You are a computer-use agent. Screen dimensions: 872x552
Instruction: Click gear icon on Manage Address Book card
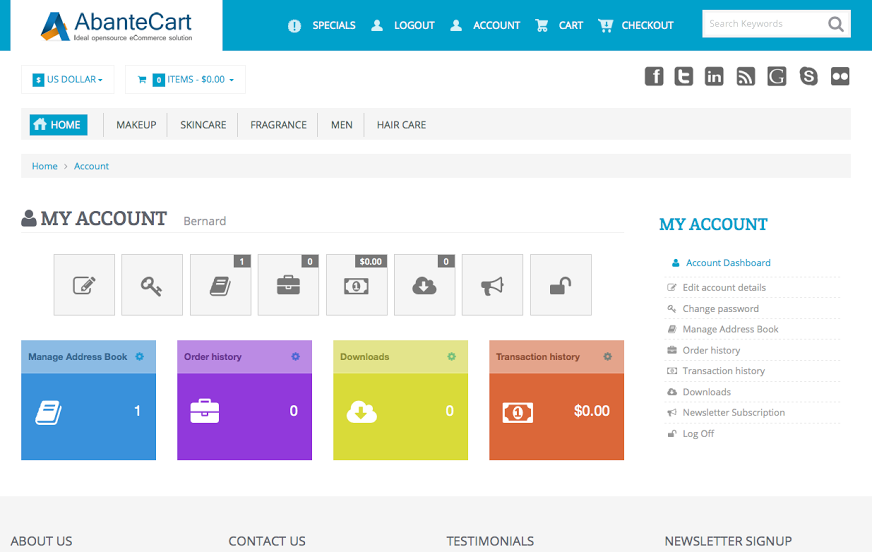tap(140, 356)
